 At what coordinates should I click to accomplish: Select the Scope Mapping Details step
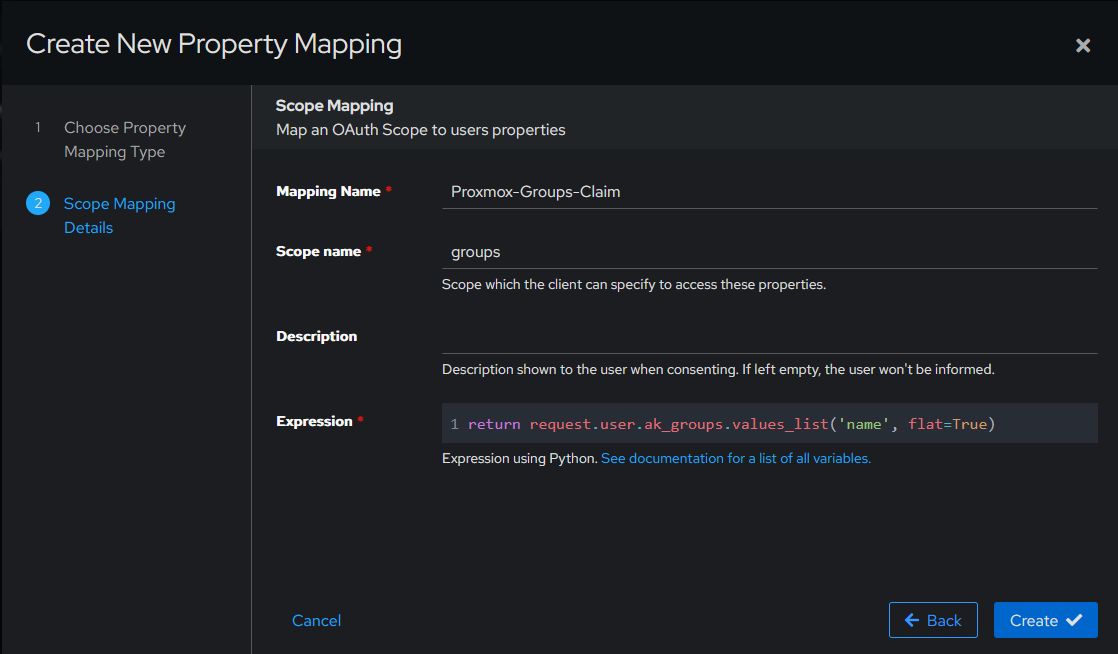pos(119,215)
